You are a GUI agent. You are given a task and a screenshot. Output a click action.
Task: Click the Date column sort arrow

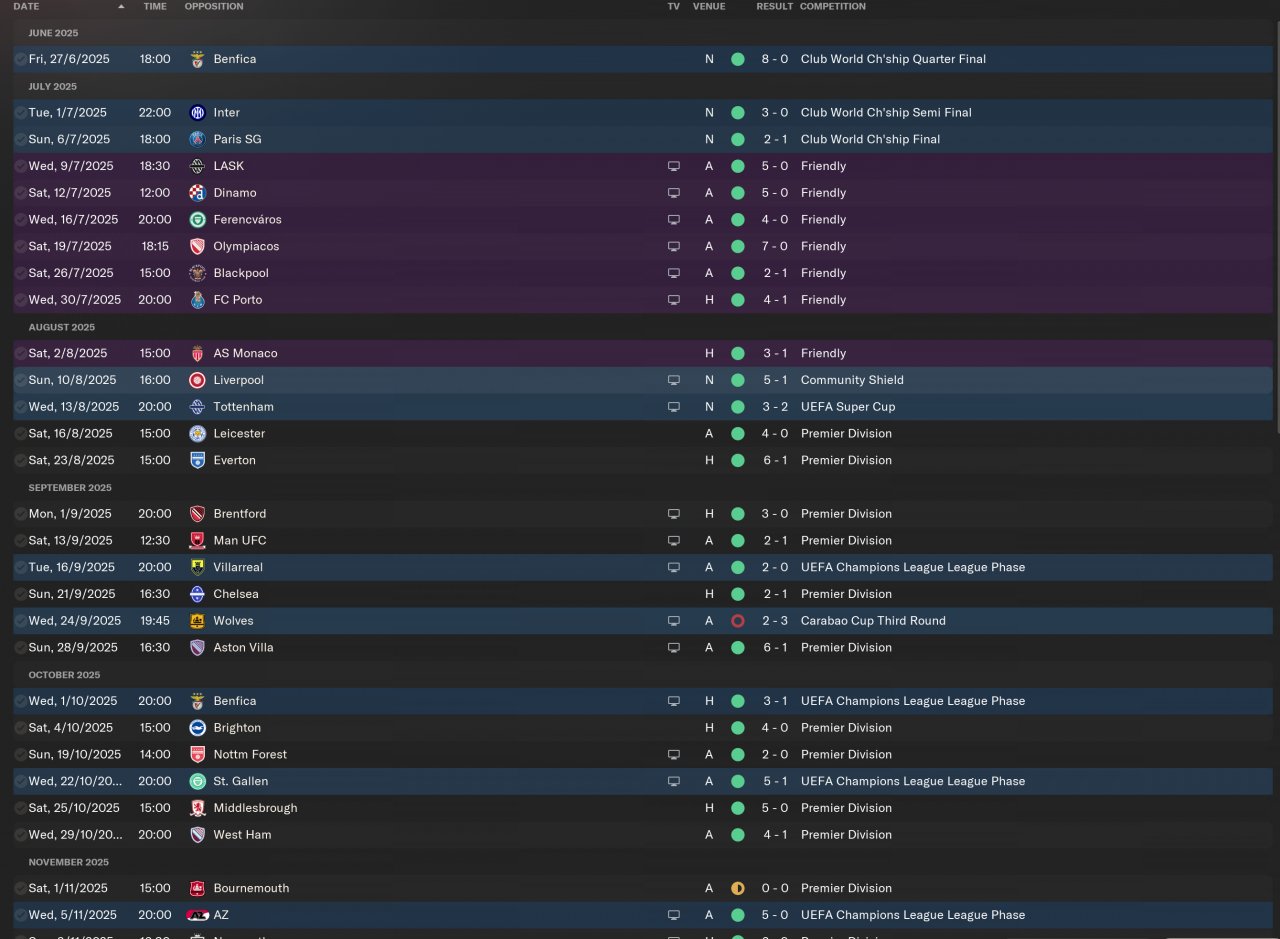pos(121,7)
